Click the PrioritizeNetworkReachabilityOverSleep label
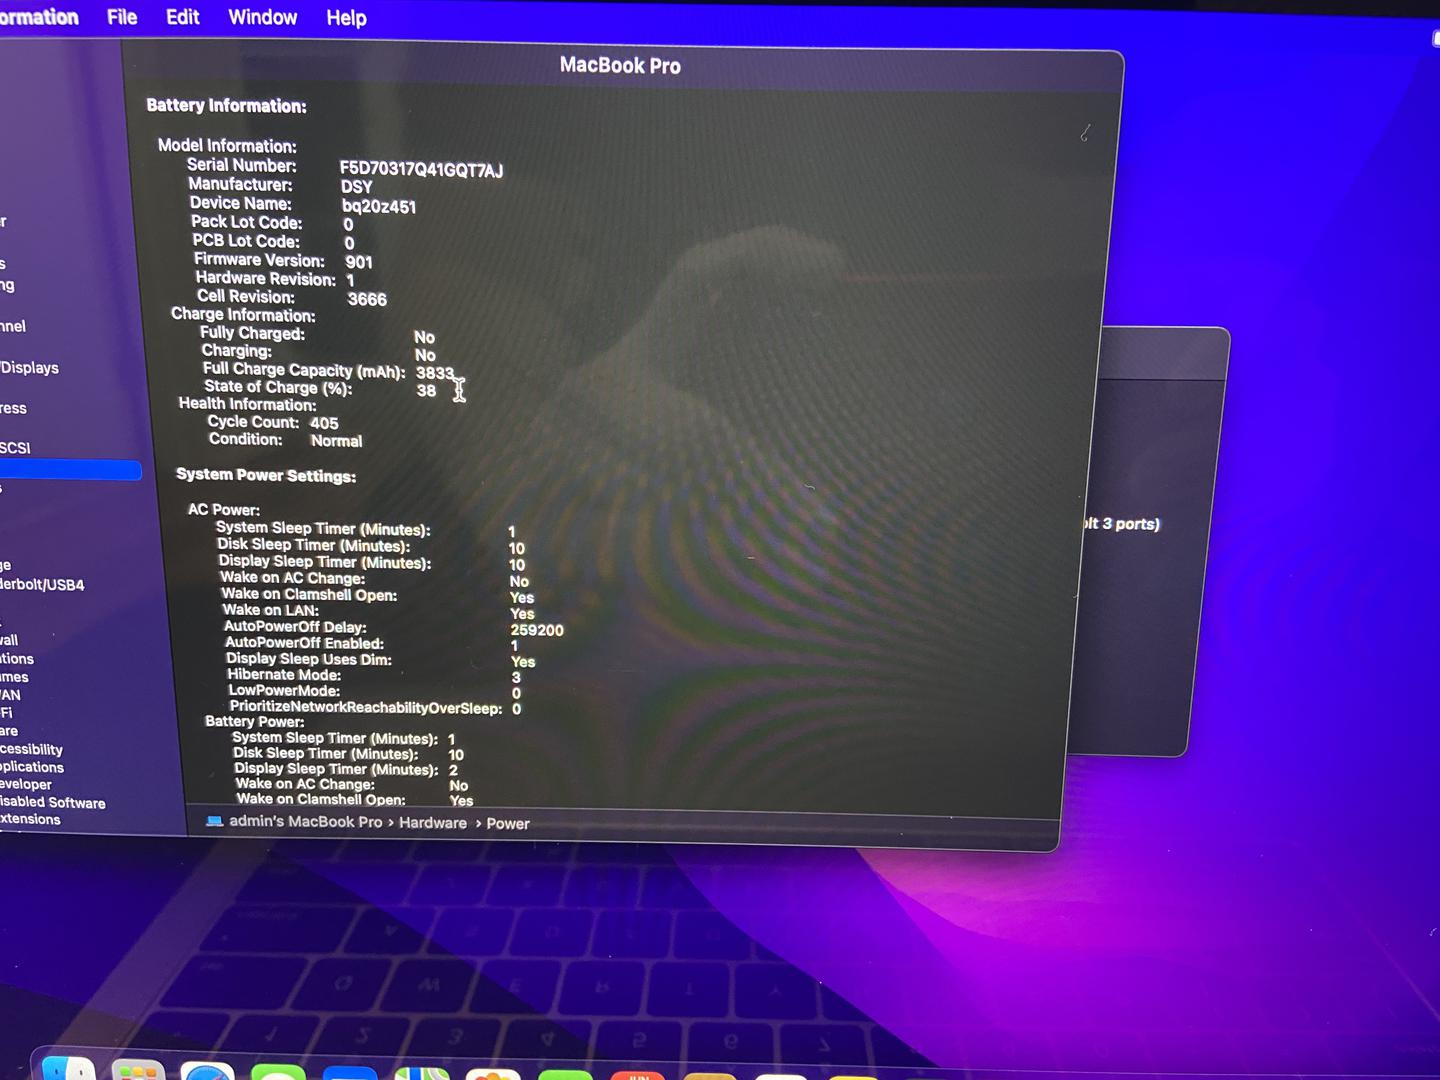The height and width of the screenshot is (1080, 1440). click(x=366, y=707)
